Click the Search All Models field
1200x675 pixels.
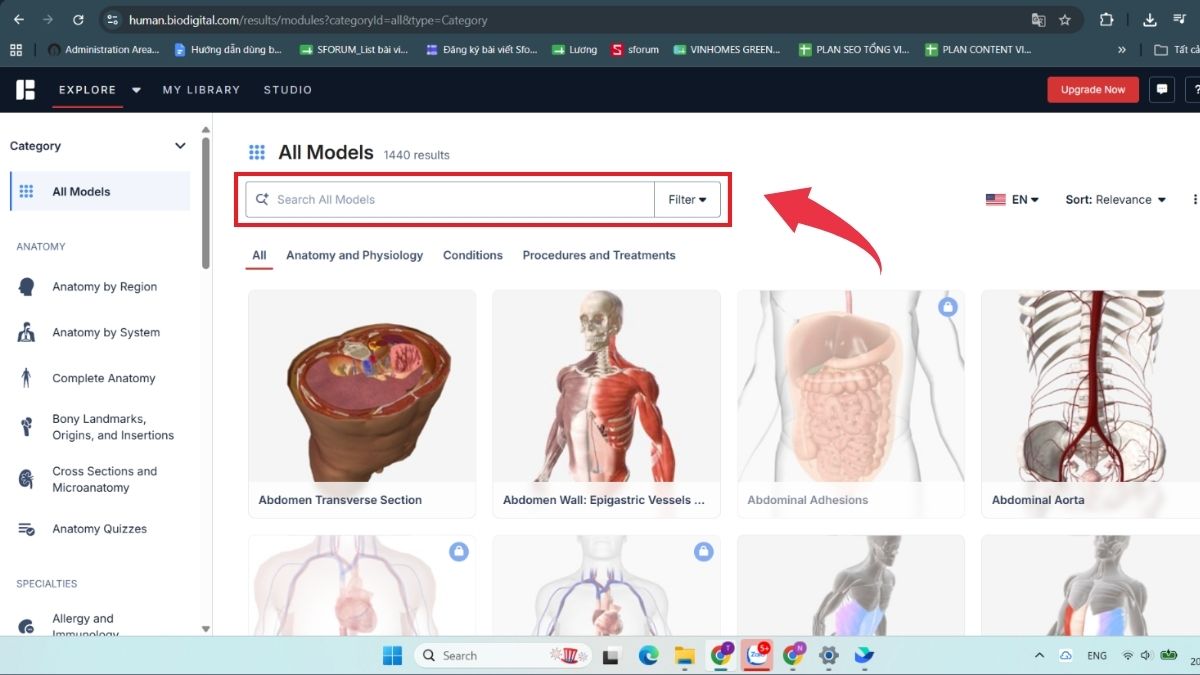[450, 199]
